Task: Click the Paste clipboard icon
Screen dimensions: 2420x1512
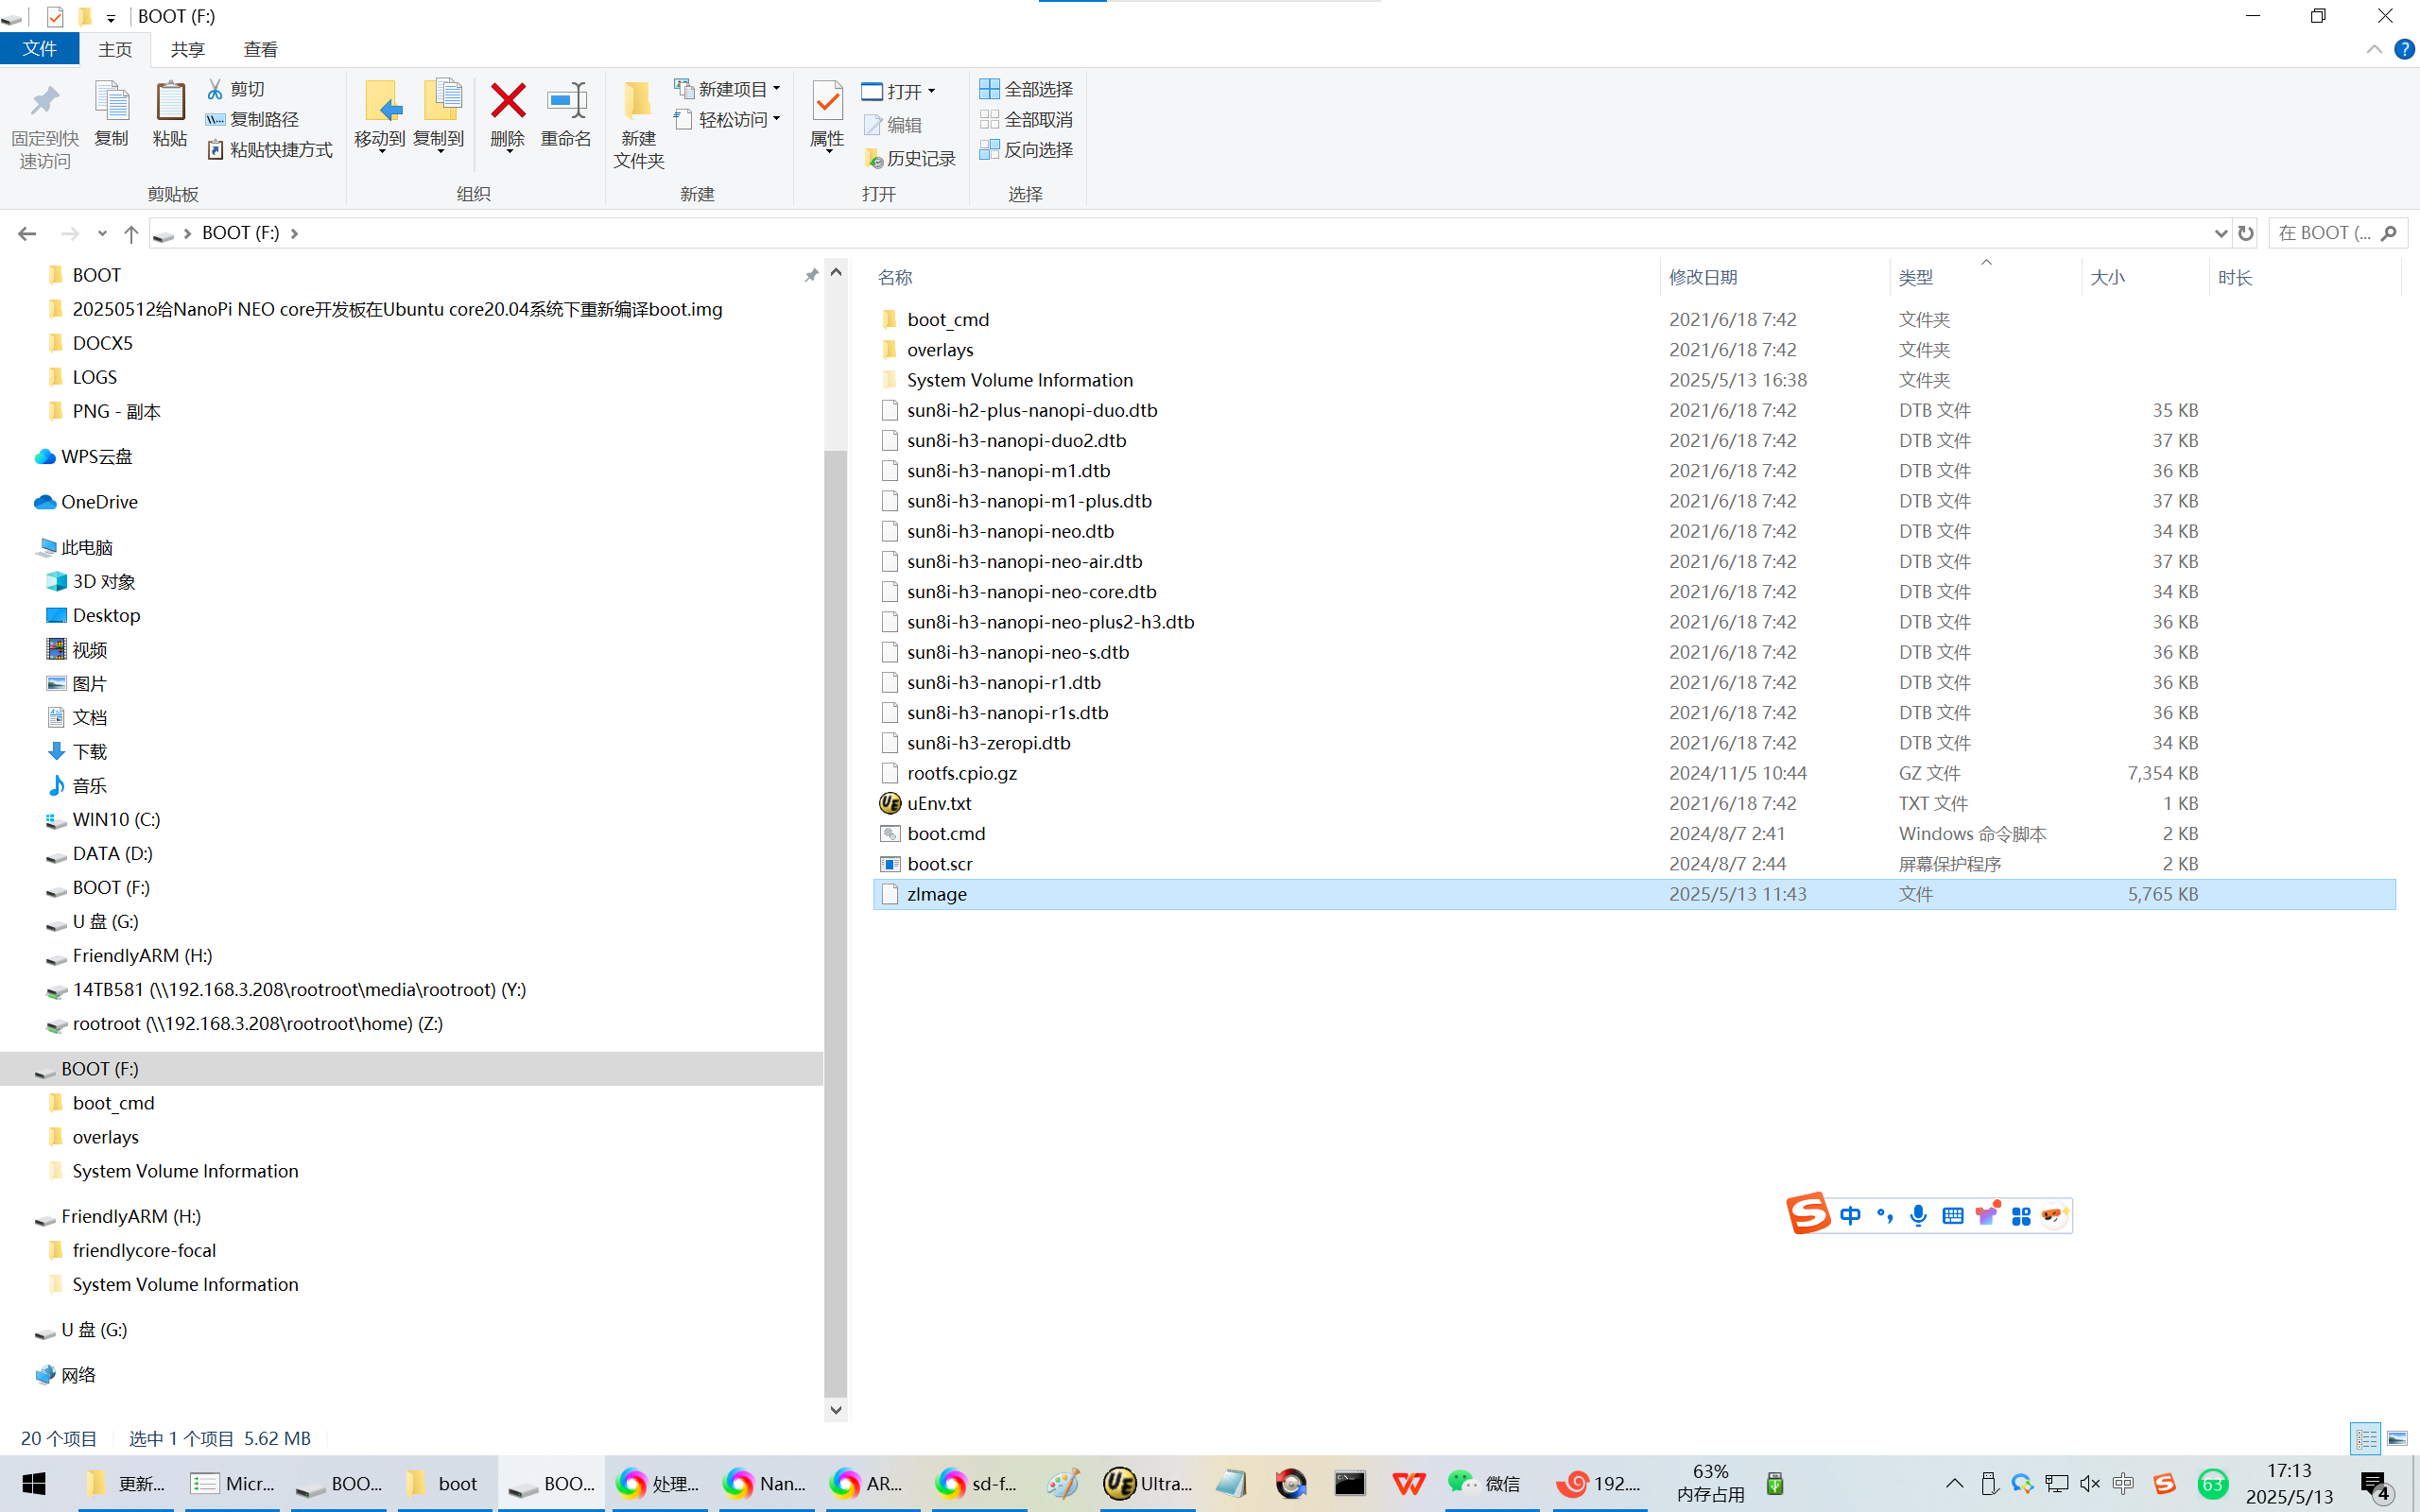Action: tap(170, 103)
